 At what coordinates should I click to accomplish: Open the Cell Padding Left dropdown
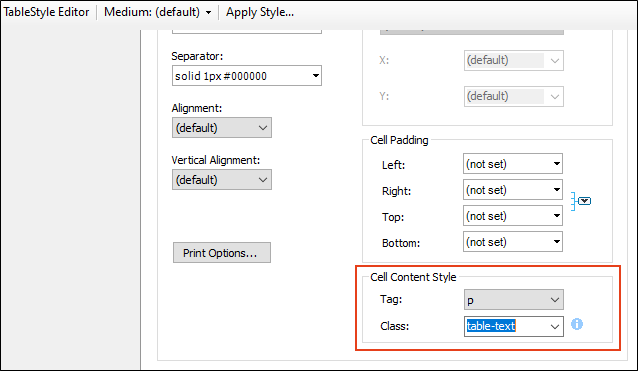[513, 164]
